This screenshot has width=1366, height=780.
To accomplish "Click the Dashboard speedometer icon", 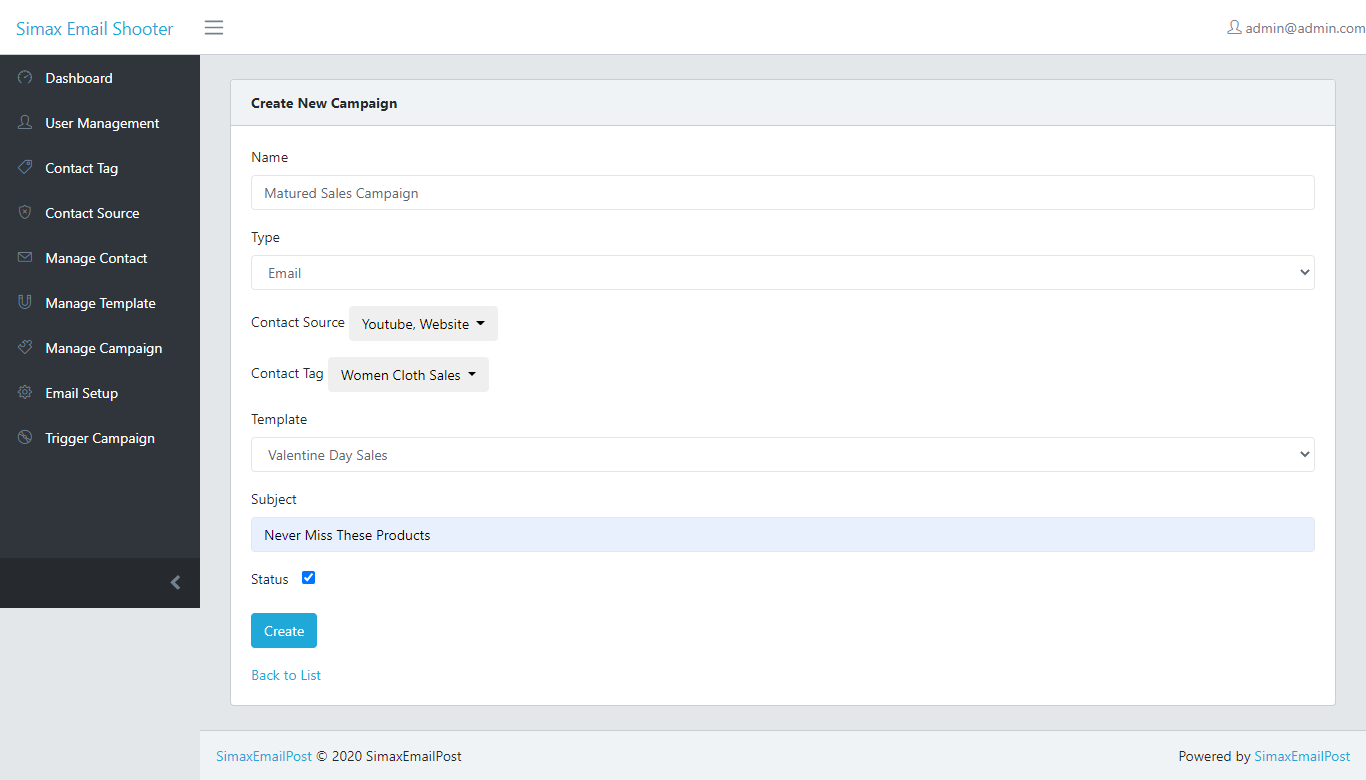I will (25, 78).
